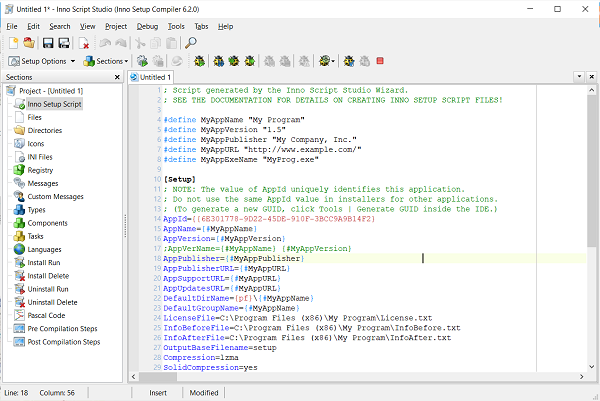The width and height of the screenshot is (600, 401).
Task: Open the Components section
Action: 47,223
